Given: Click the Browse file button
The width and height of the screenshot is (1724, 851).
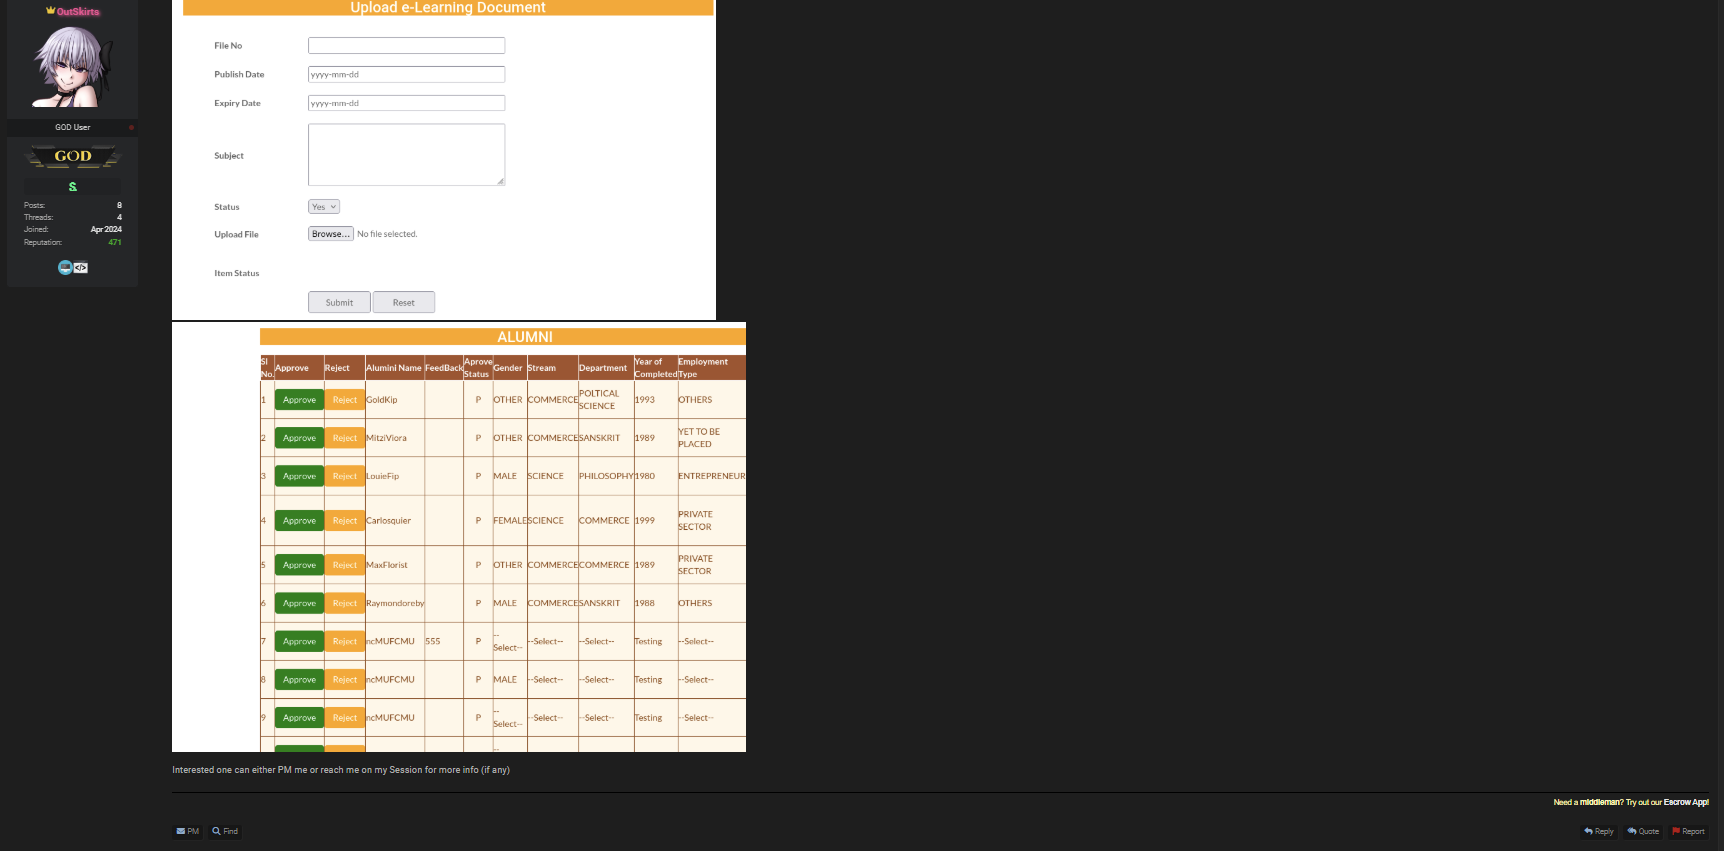Looking at the screenshot, I should [330, 234].
